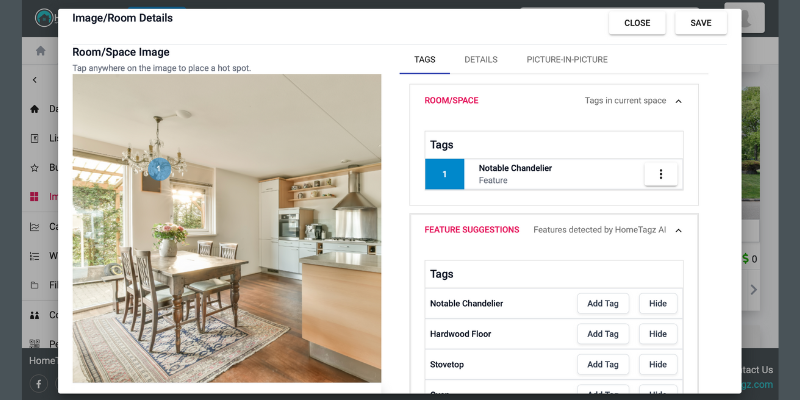
Task: Click the HomeTagz logo in top bar
Action: coord(44,18)
